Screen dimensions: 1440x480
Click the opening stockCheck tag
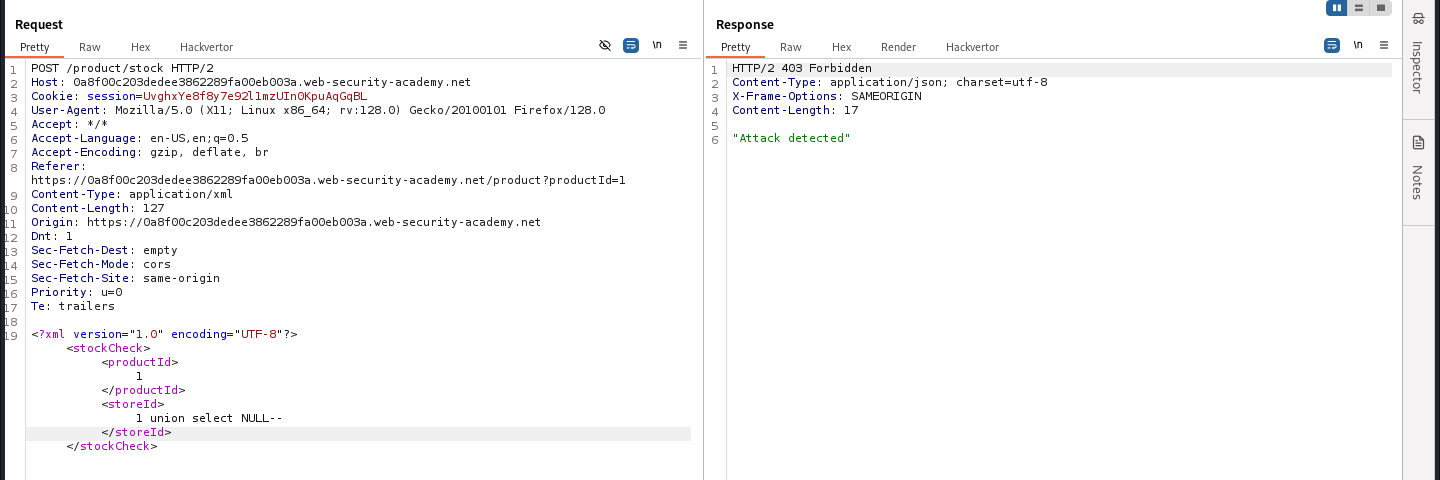(109, 348)
